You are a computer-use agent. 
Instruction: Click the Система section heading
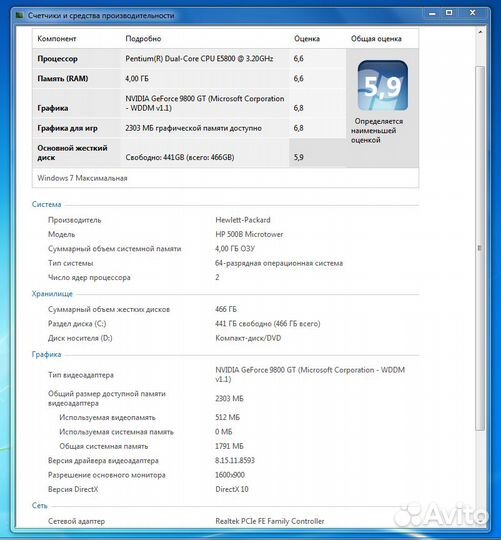coord(46,204)
